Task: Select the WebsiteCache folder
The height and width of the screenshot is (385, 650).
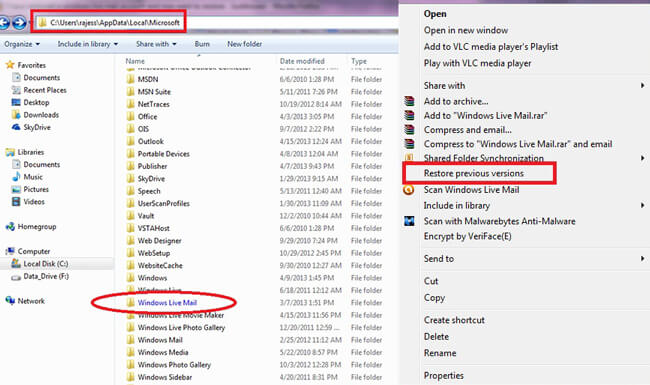Action: (160, 265)
